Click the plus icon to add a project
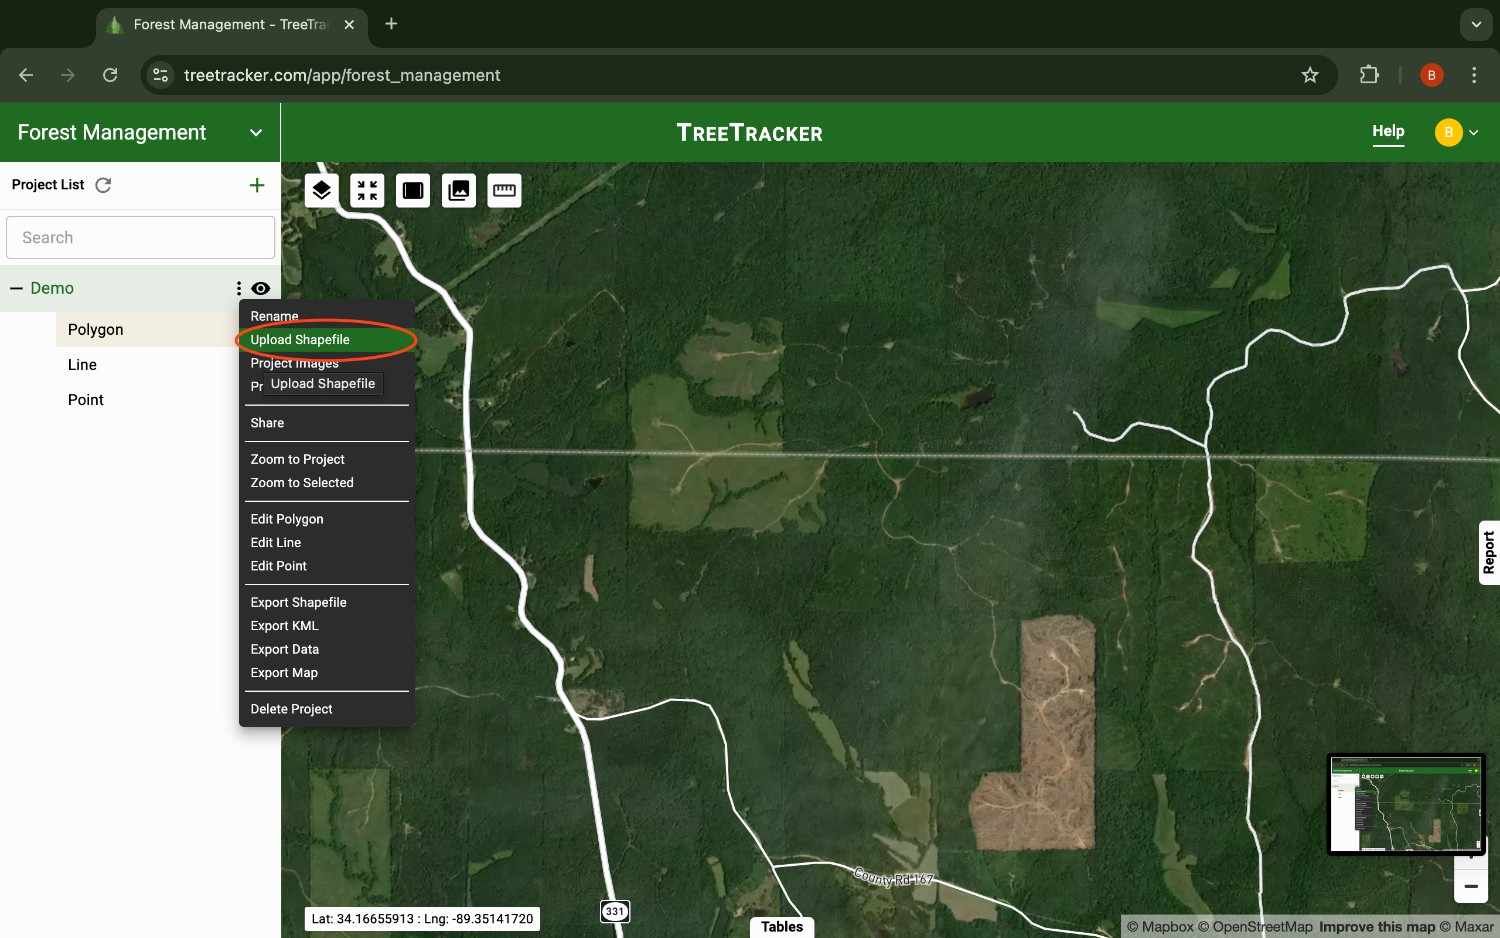The height and width of the screenshot is (938, 1500). (x=257, y=185)
